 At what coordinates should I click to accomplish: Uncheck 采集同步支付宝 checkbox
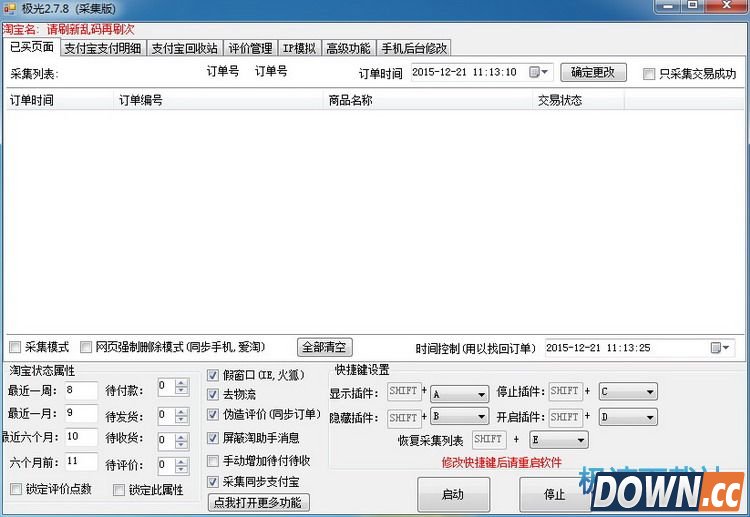[x=213, y=482]
